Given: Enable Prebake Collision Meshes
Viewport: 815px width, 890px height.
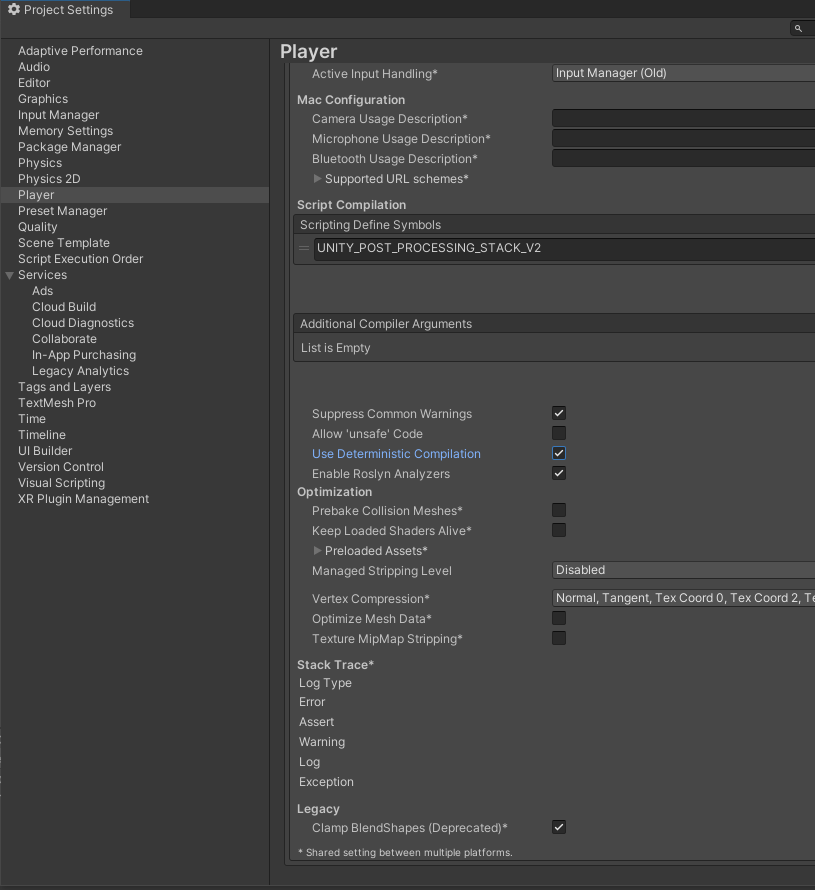Looking at the screenshot, I should tap(558, 510).
